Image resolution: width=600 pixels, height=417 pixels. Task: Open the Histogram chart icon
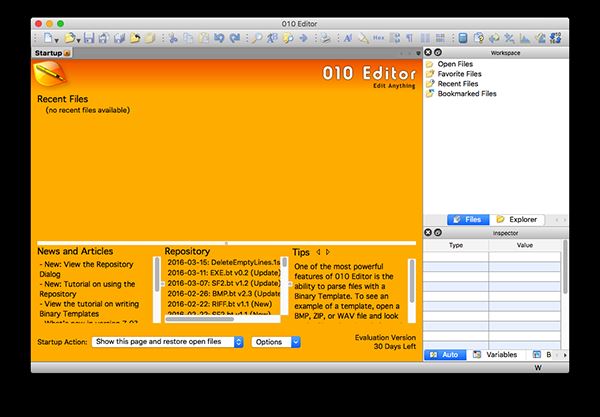coord(525,38)
